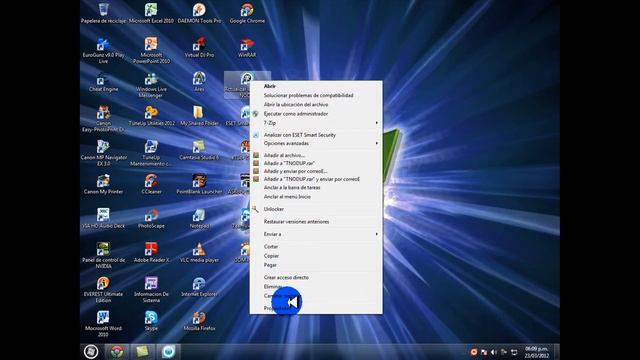640x360 pixels.
Task: Choose Crear acceso directo
Action: coord(316,278)
